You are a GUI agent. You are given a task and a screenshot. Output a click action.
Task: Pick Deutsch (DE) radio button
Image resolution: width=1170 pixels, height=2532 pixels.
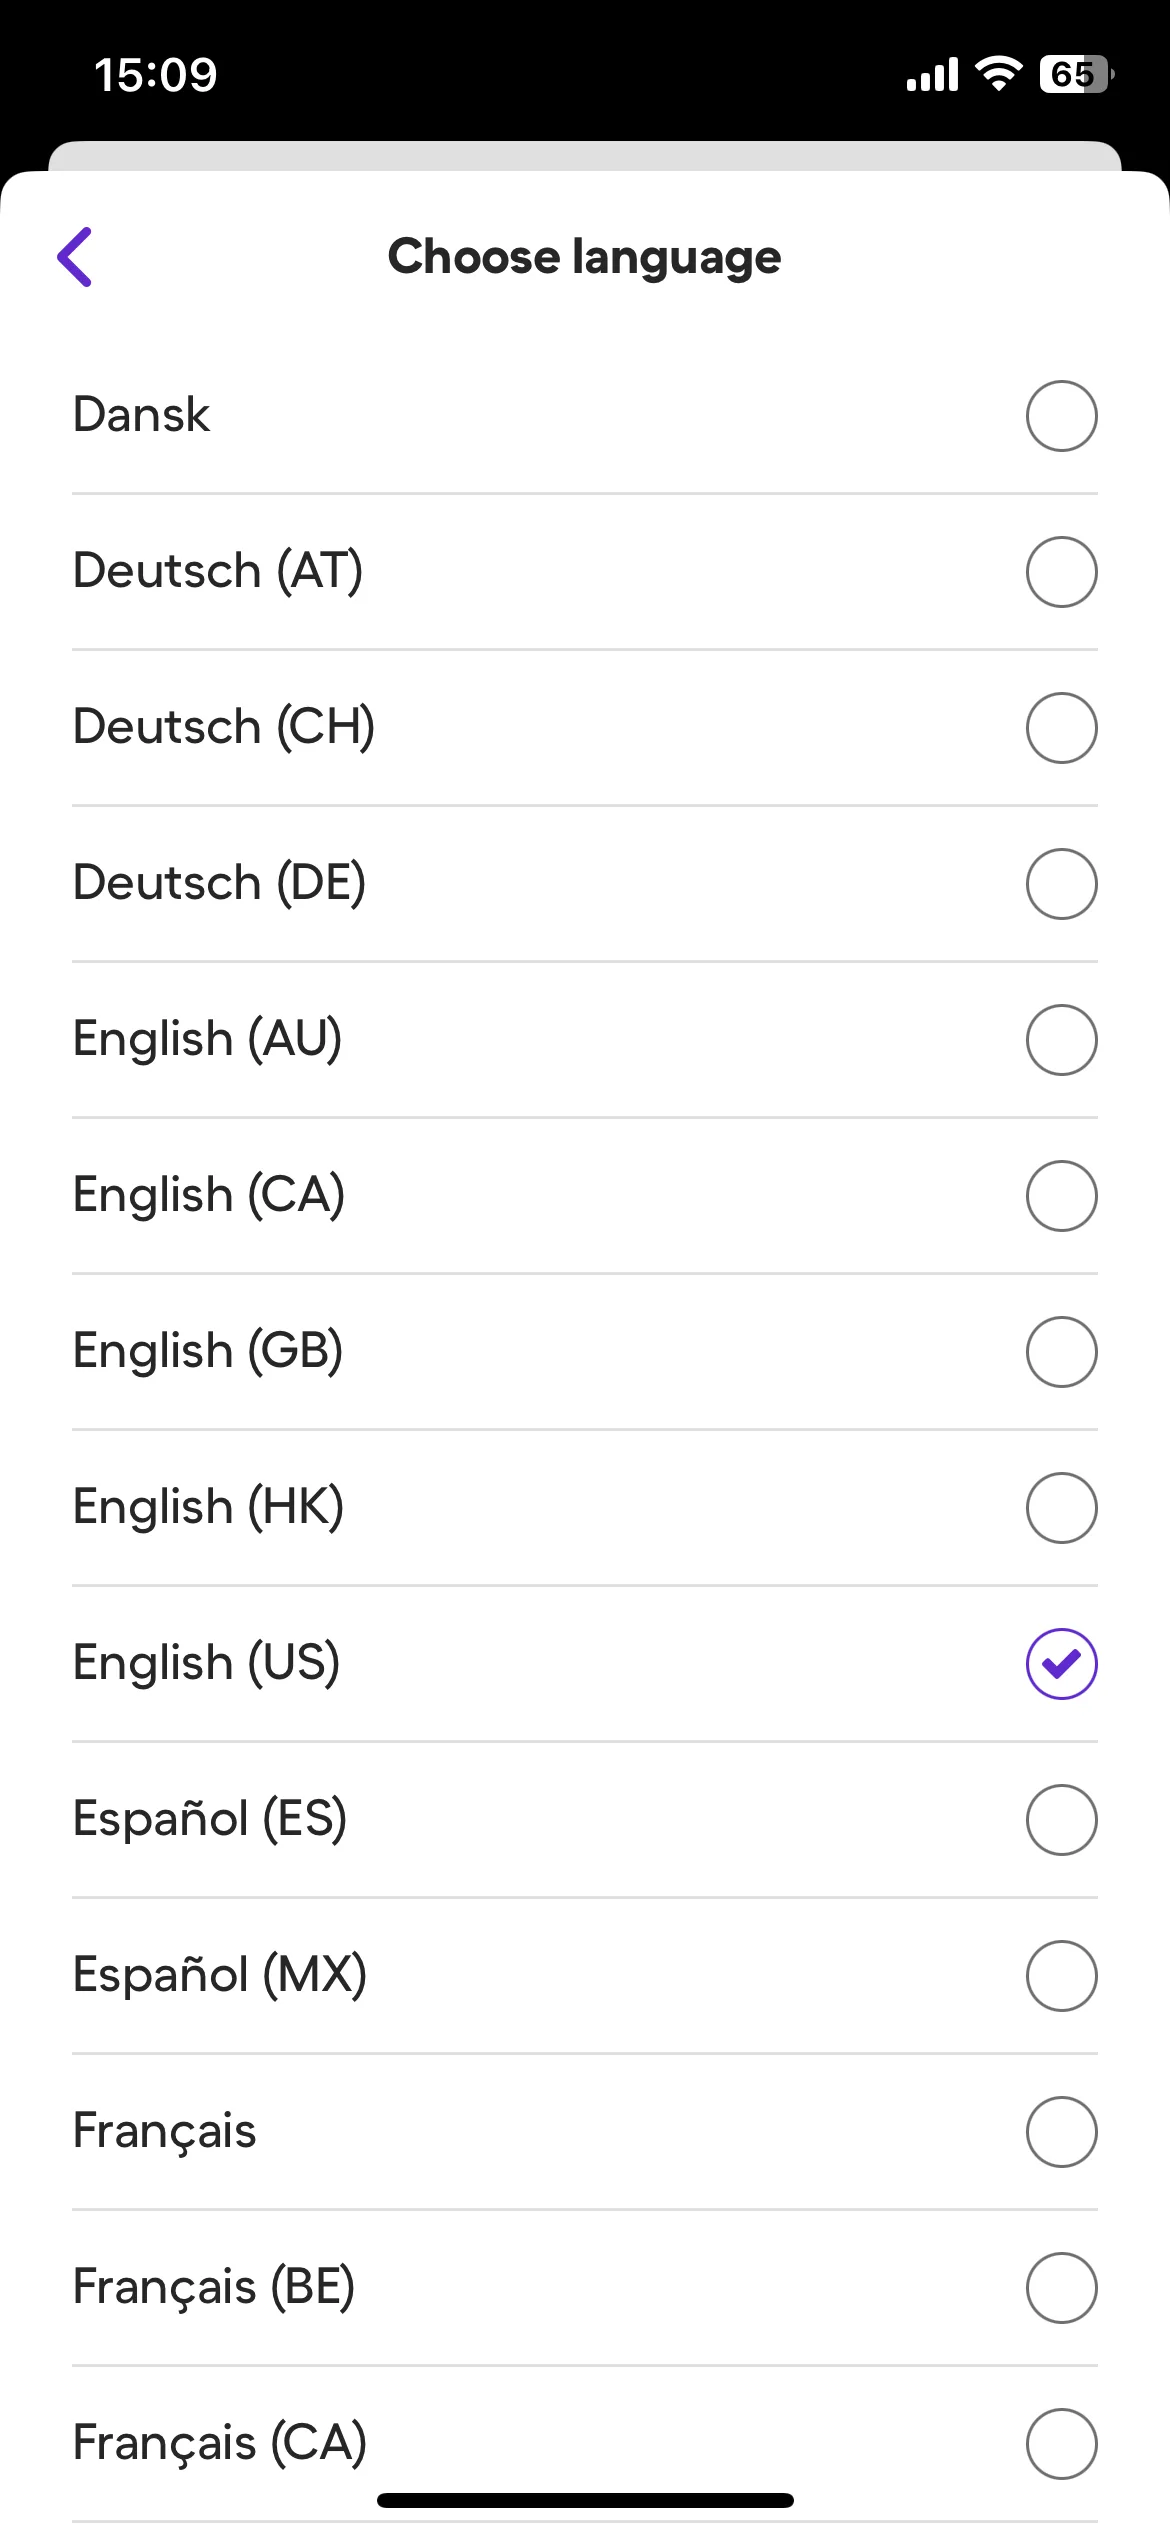point(1061,884)
